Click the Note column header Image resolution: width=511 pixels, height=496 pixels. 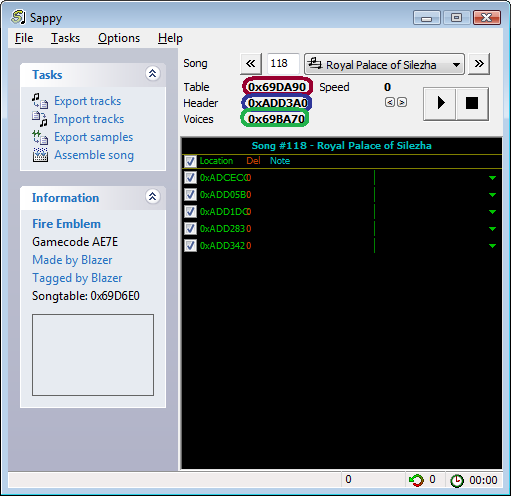click(x=280, y=161)
